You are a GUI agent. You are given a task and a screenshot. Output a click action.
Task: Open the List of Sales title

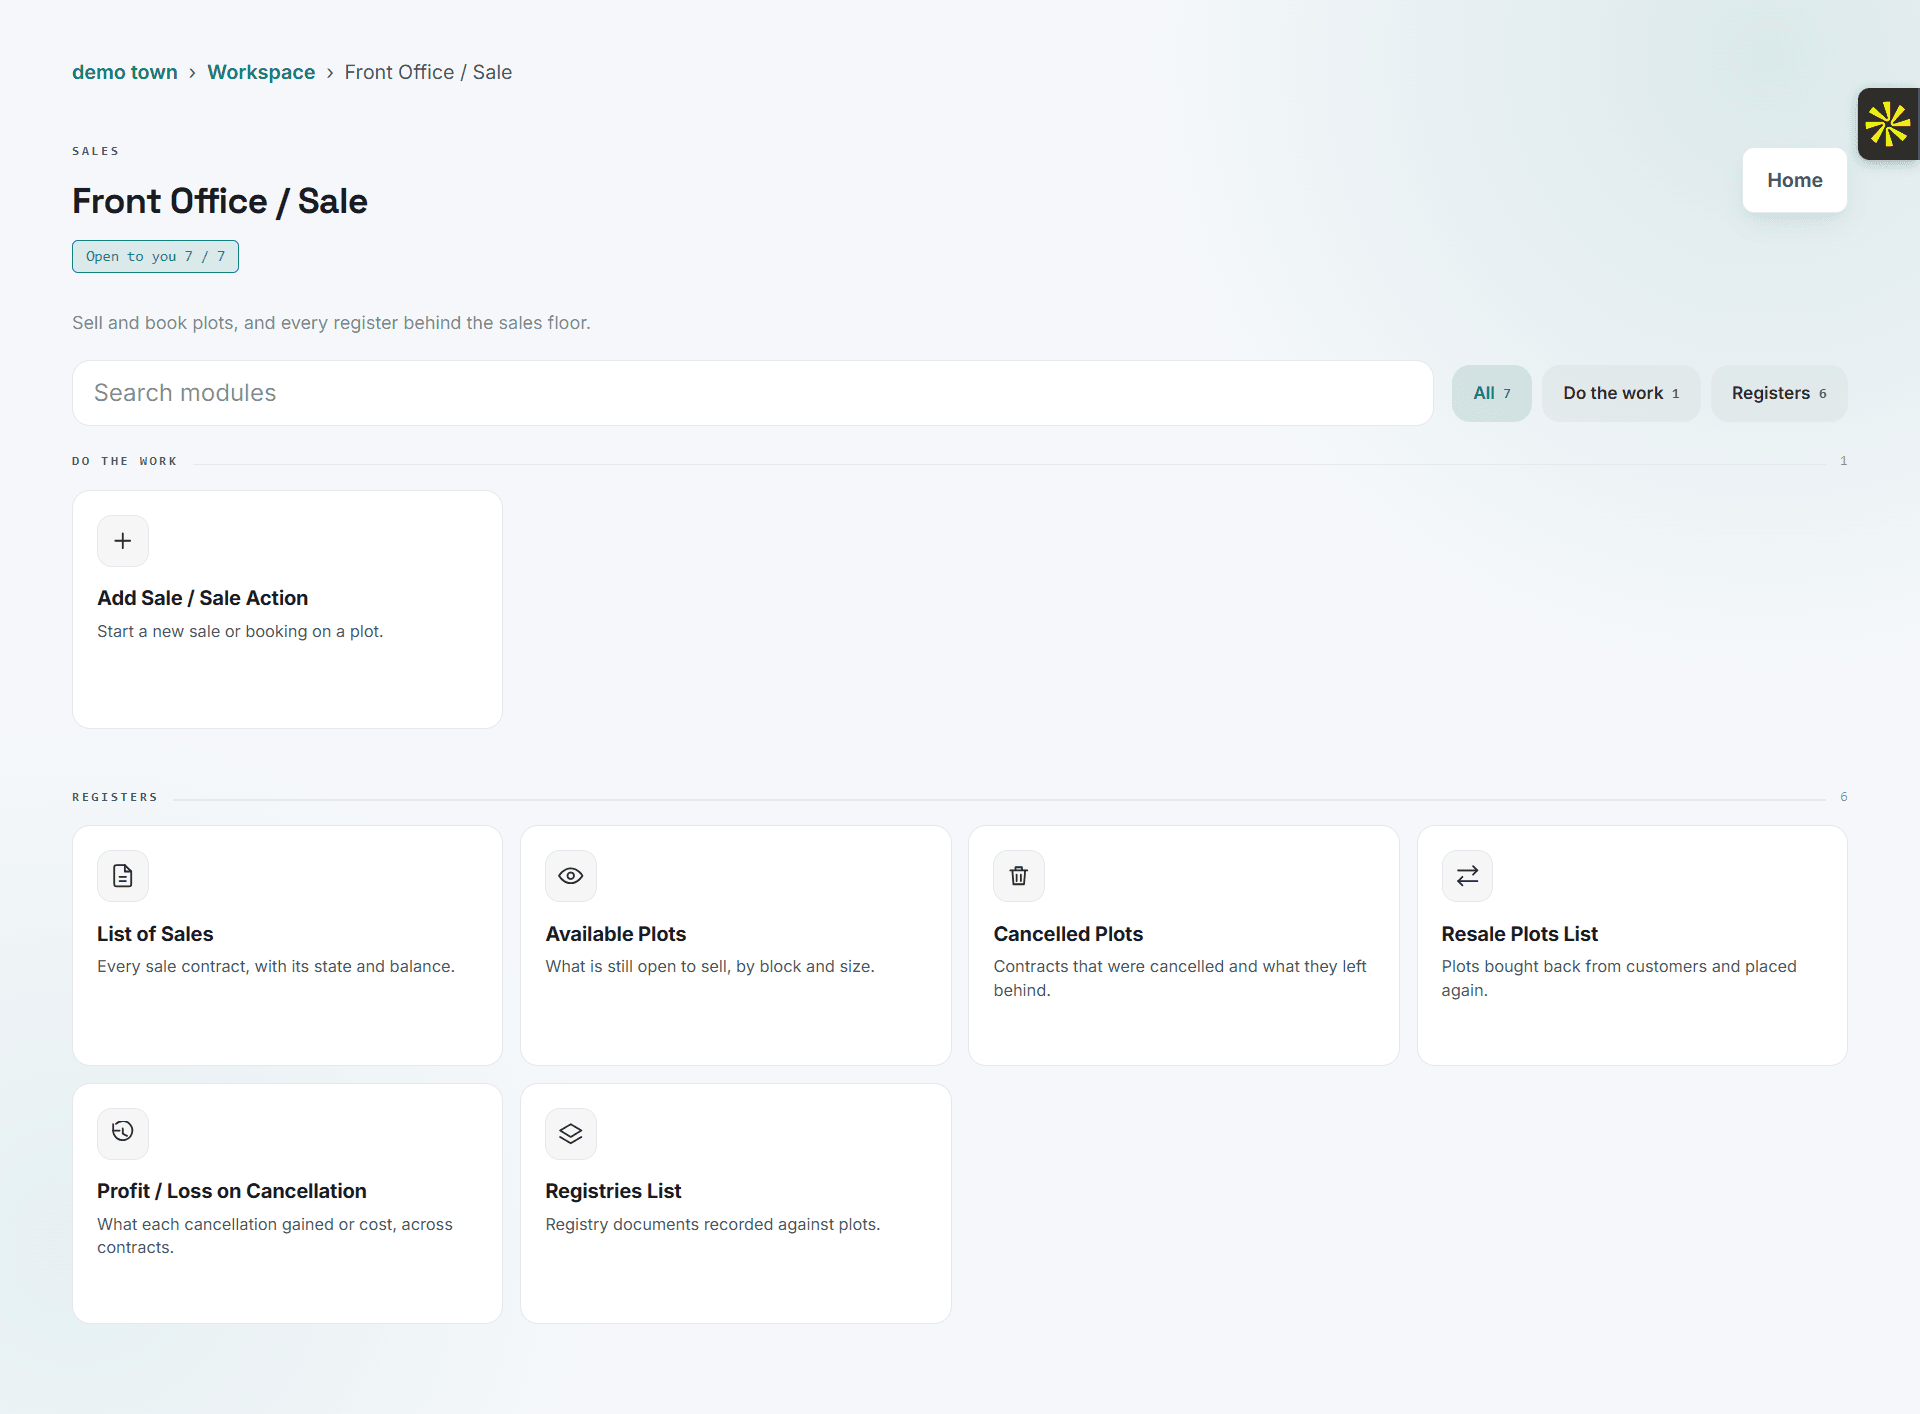coord(155,934)
